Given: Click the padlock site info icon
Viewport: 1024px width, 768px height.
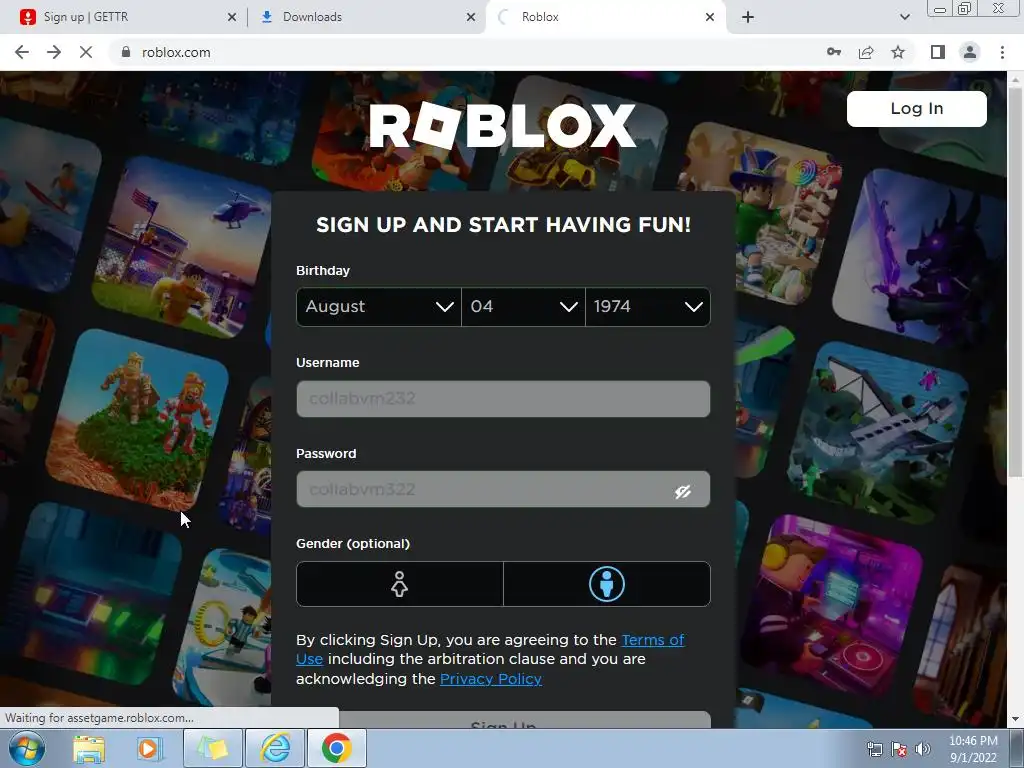Looking at the screenshot, I should click(126, 52).
